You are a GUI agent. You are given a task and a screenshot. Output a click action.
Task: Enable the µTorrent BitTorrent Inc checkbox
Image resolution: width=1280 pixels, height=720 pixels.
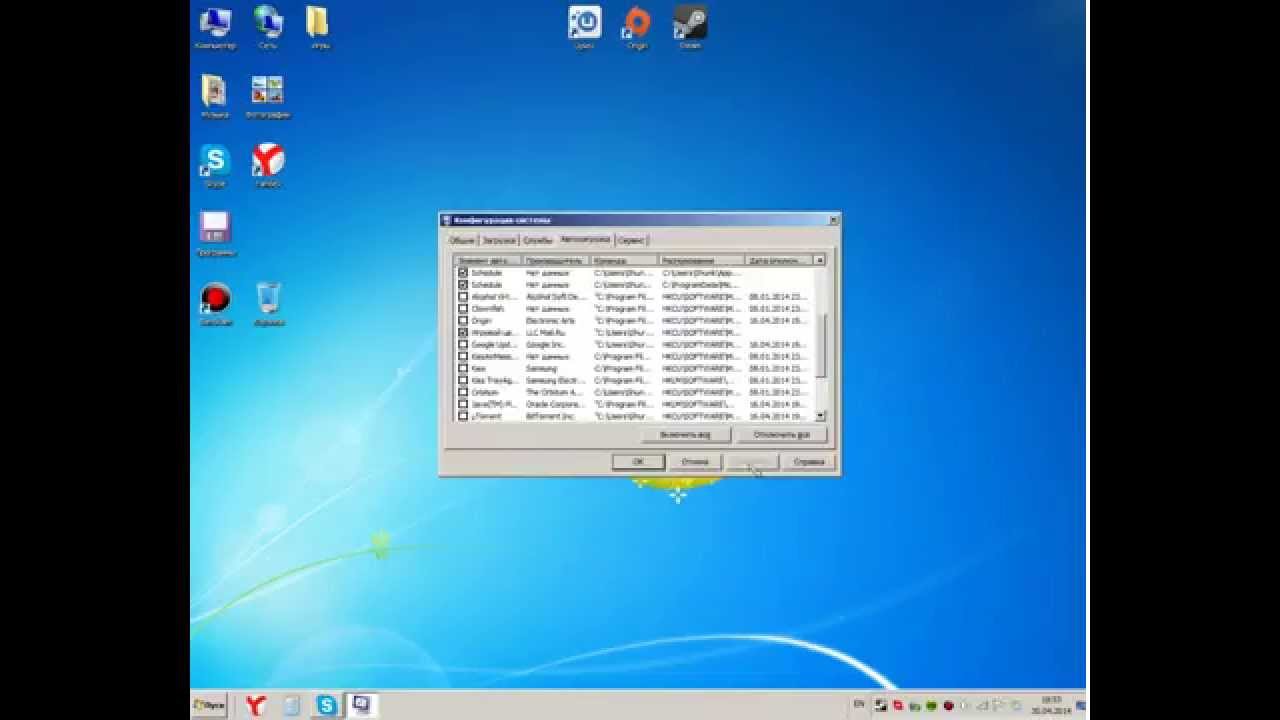tap(463, 416)
